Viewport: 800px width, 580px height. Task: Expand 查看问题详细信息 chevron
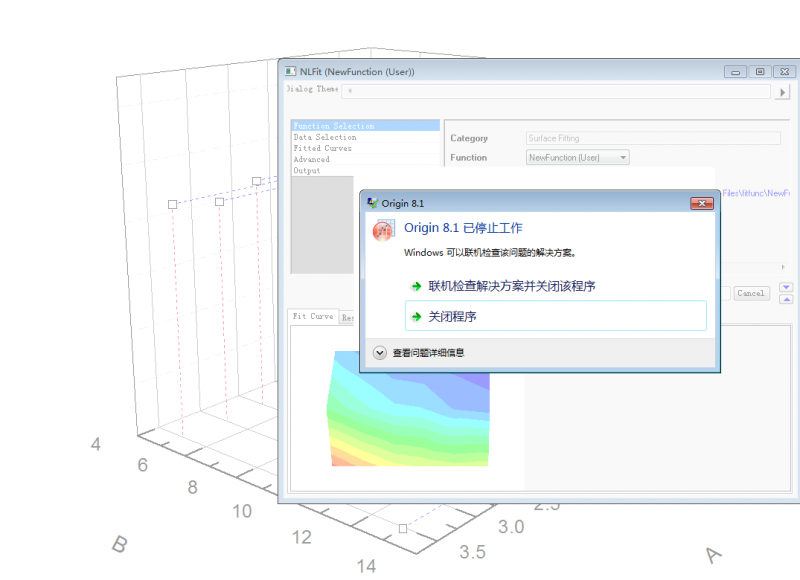click(380, 353)
